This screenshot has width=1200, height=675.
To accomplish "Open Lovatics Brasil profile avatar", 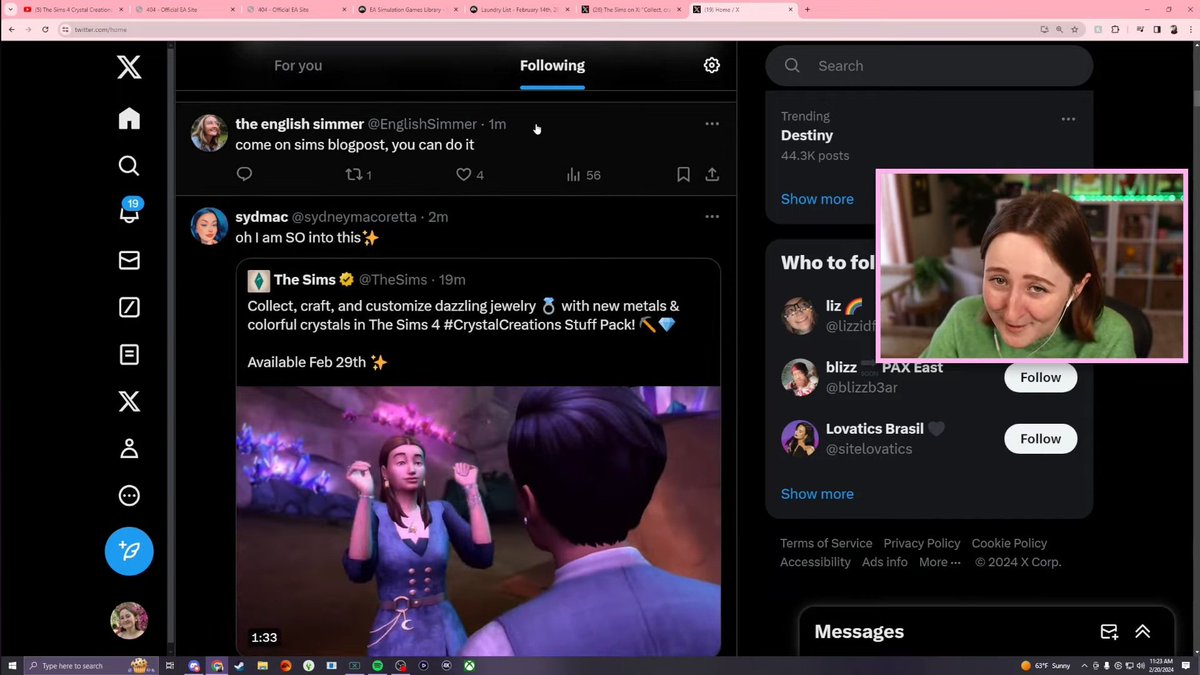I will [x=799, y=438].
